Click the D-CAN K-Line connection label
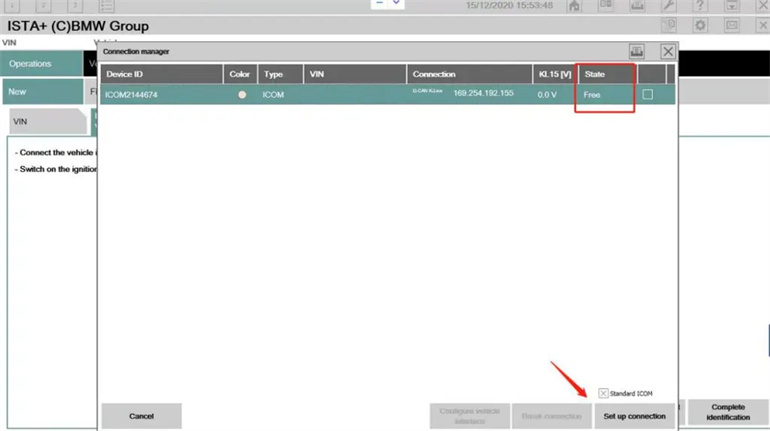The width and height of the screenshot is (770, 431). [427, 91]
